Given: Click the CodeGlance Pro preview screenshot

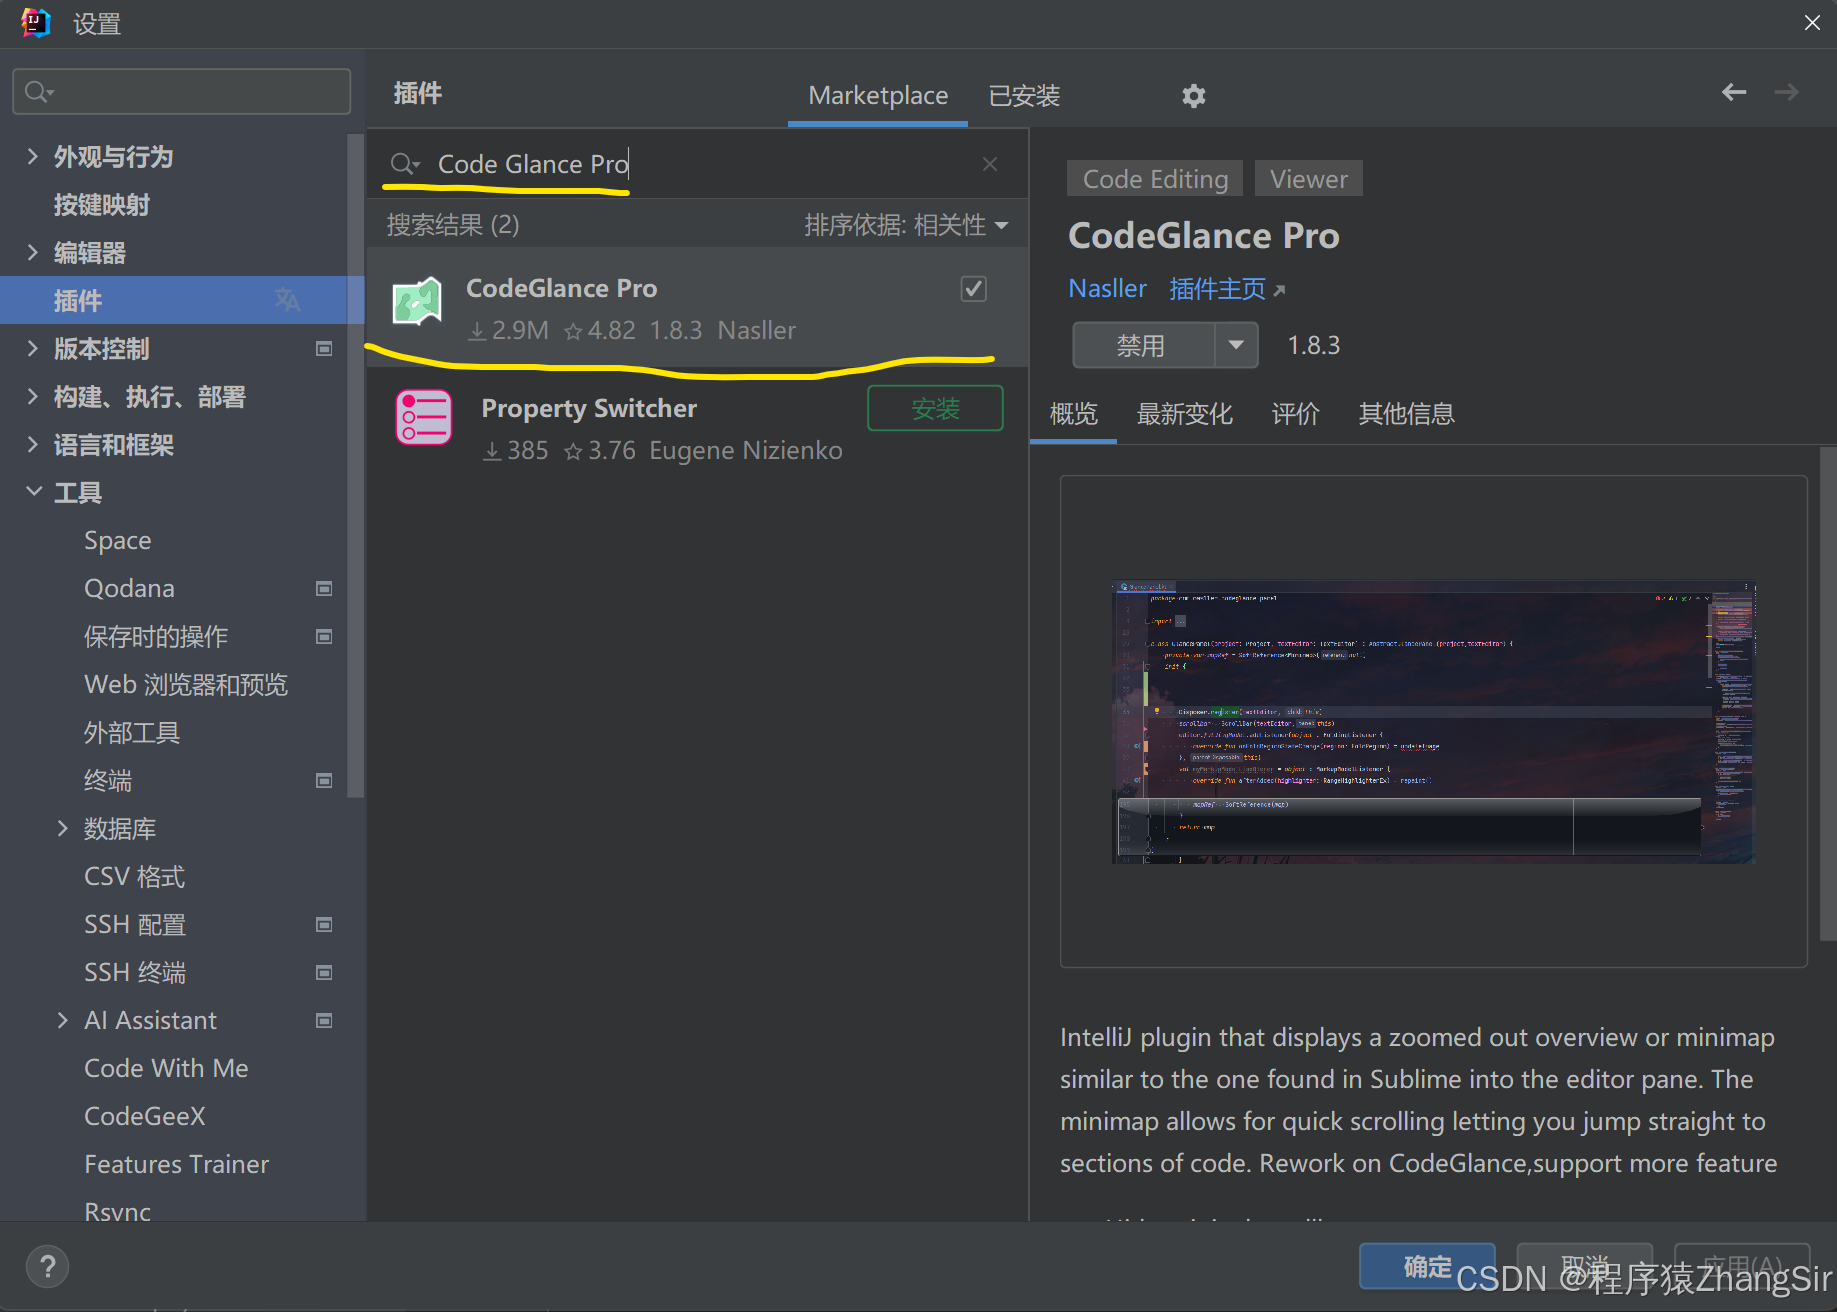Looking at the screenshot, I should coord(1434,721).
